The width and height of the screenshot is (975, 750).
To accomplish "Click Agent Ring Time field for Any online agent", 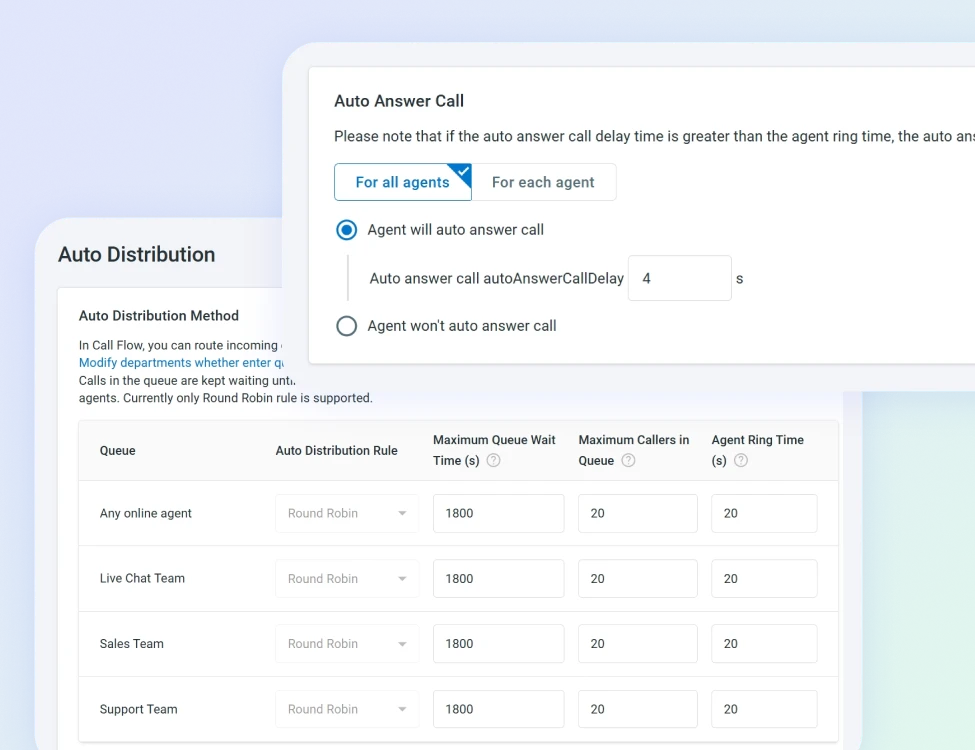I will coord(764,513).
